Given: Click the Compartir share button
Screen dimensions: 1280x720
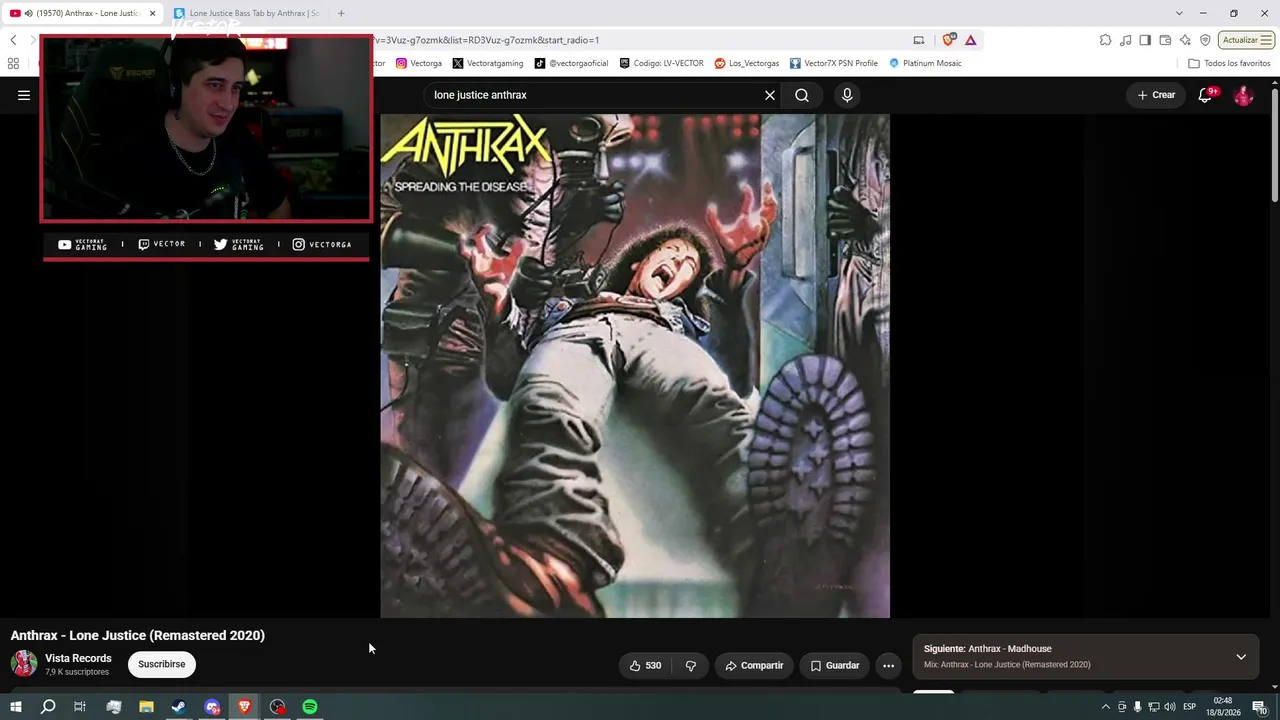Looking at the screenshot, I should (754, 666).
